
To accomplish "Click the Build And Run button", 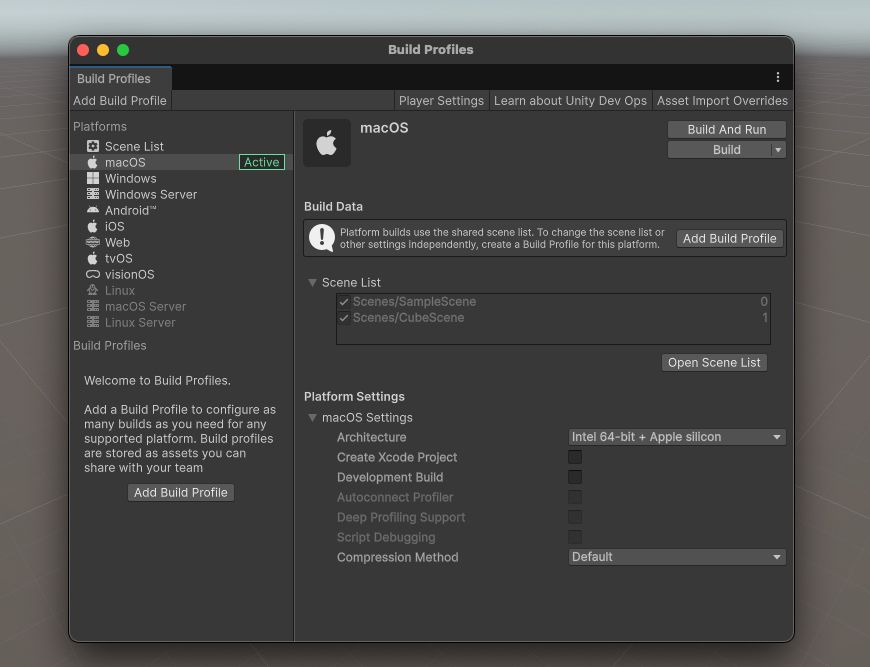I will click(x=726, y=129).
